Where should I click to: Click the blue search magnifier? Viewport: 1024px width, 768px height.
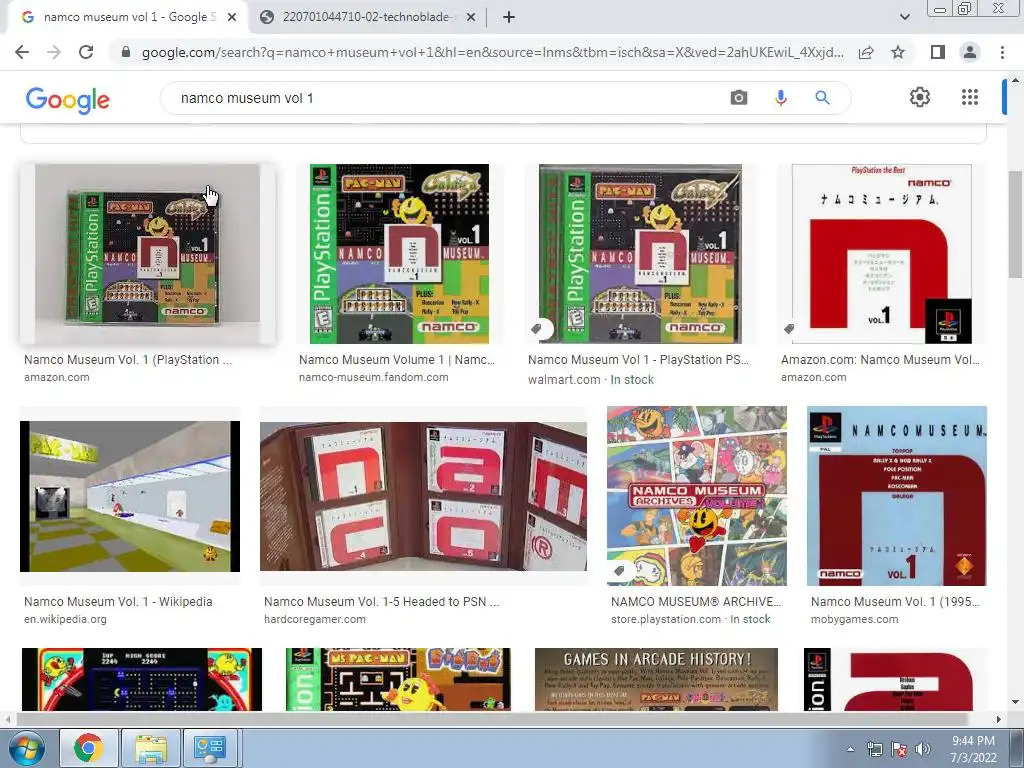click(x=822, y=98)
